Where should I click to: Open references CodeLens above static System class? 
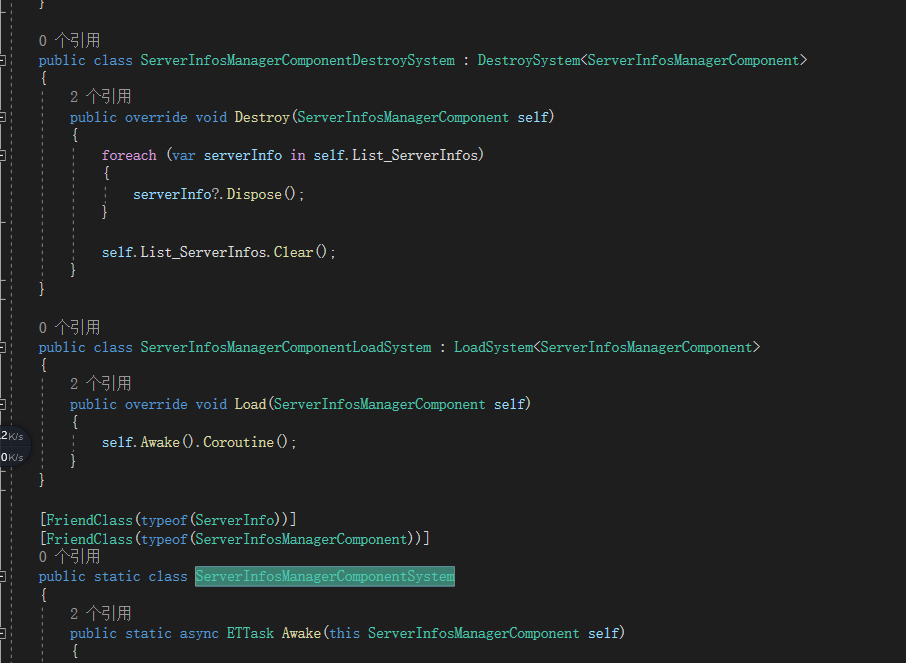coord(69,557)
